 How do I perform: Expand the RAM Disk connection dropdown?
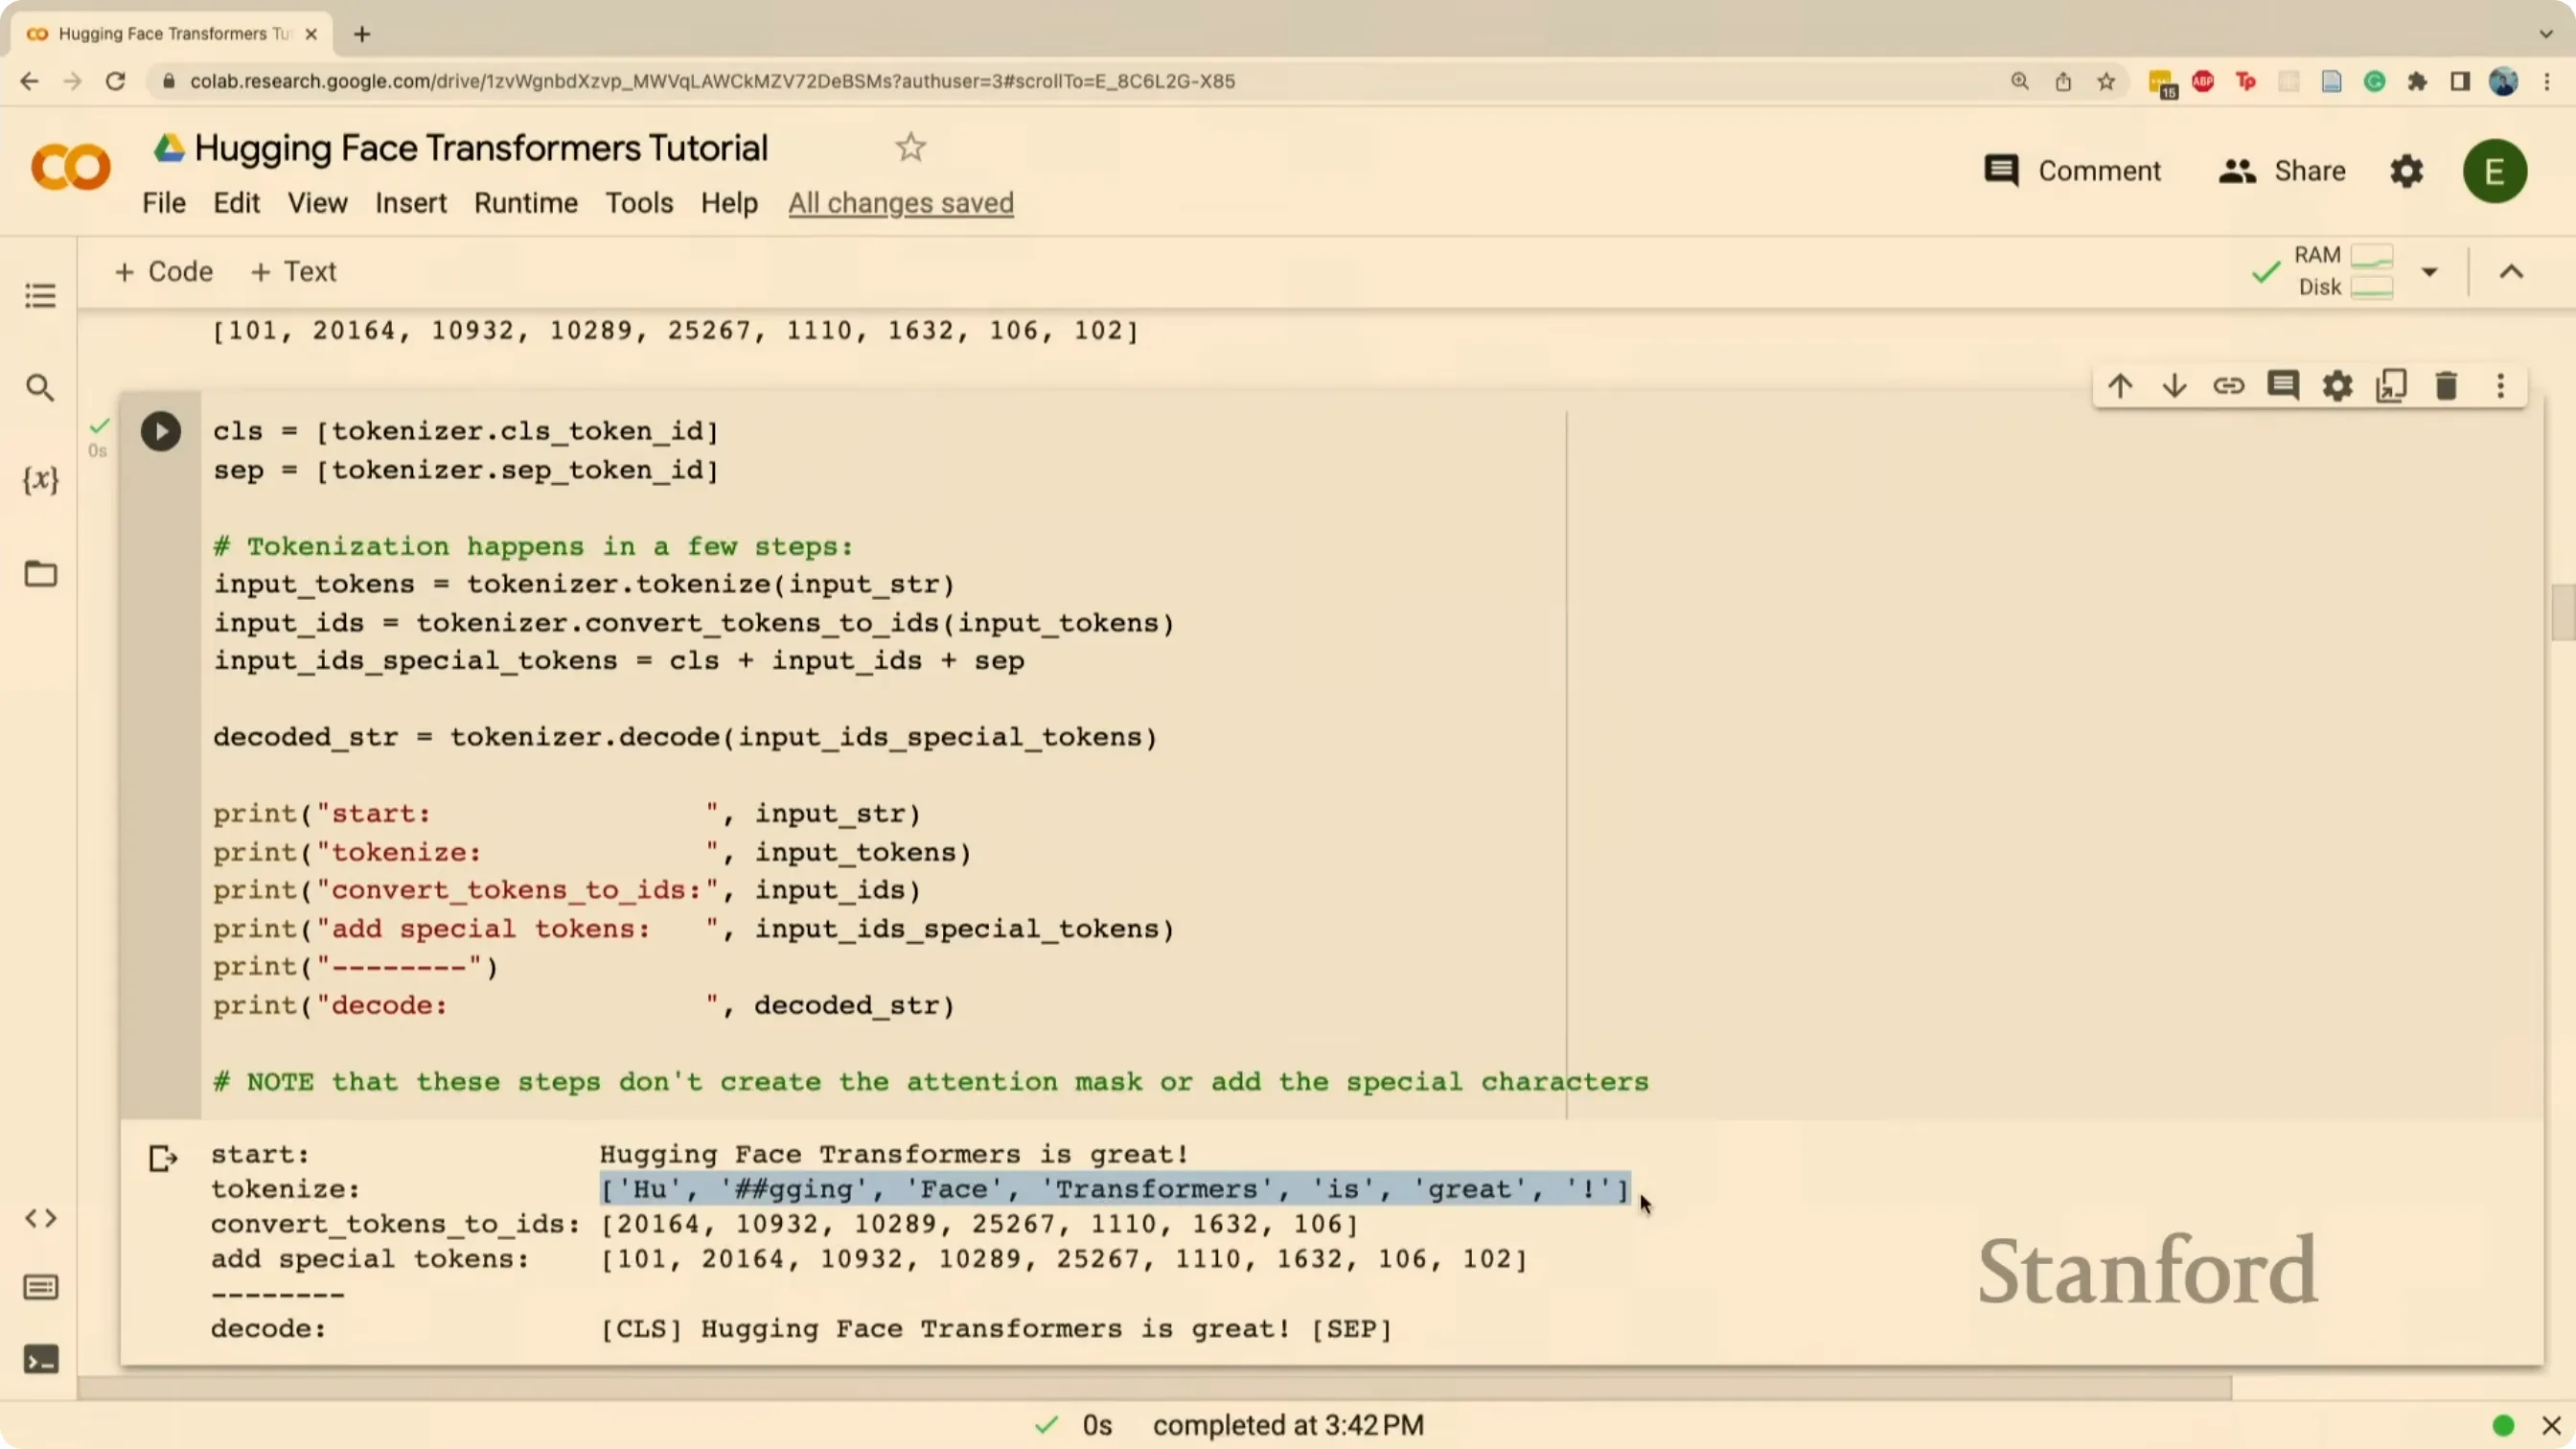pos(2429,272)
